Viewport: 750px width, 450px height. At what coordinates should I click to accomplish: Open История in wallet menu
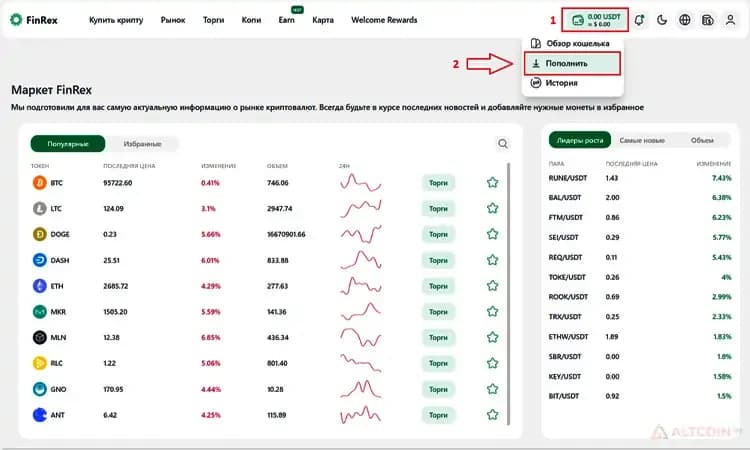point(555,83)
